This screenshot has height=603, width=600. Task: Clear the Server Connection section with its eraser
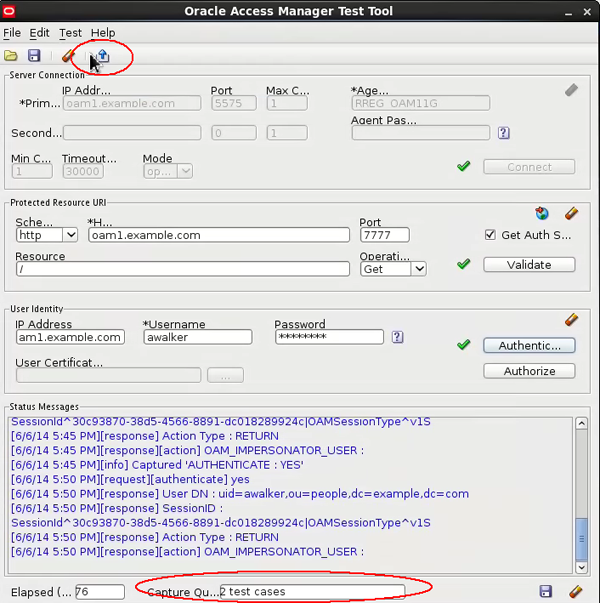[x=571, y=90]
